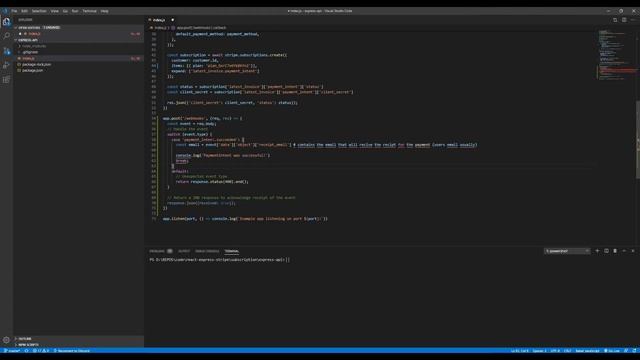Open the View menu
This screenshot has height=360, width=640.
pos(55,11)
